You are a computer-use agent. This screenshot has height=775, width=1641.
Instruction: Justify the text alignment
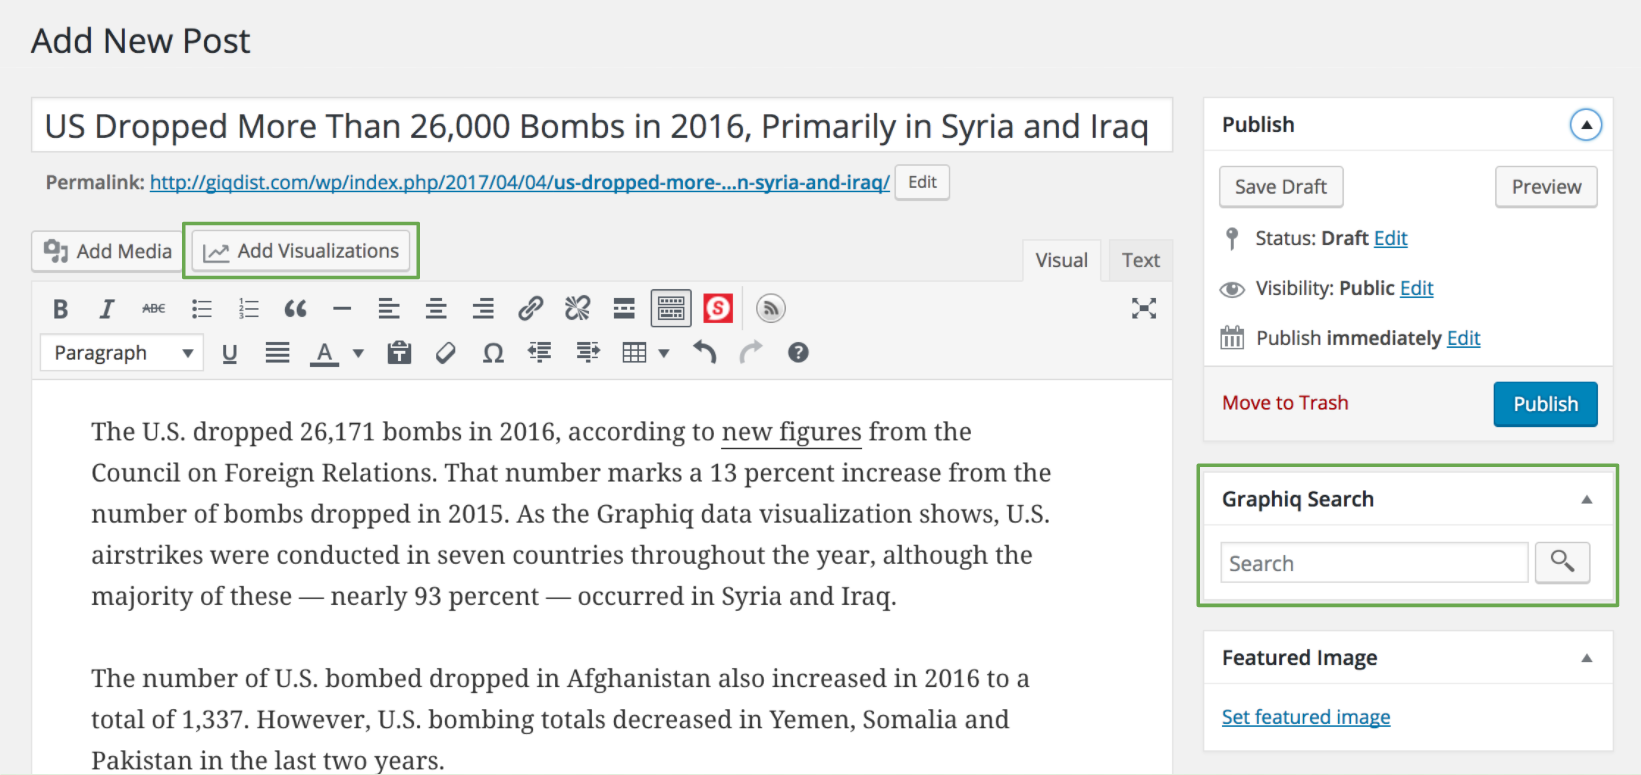click(x=277, y=353)
